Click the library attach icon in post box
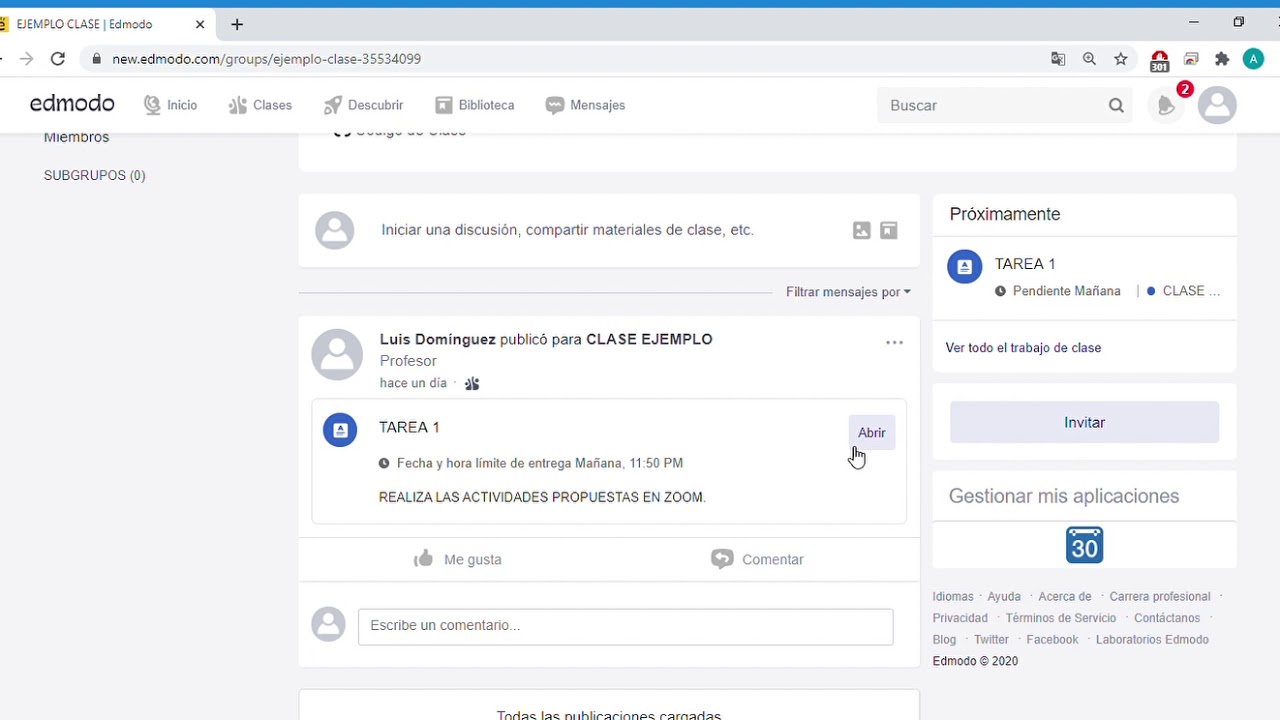 888,230
